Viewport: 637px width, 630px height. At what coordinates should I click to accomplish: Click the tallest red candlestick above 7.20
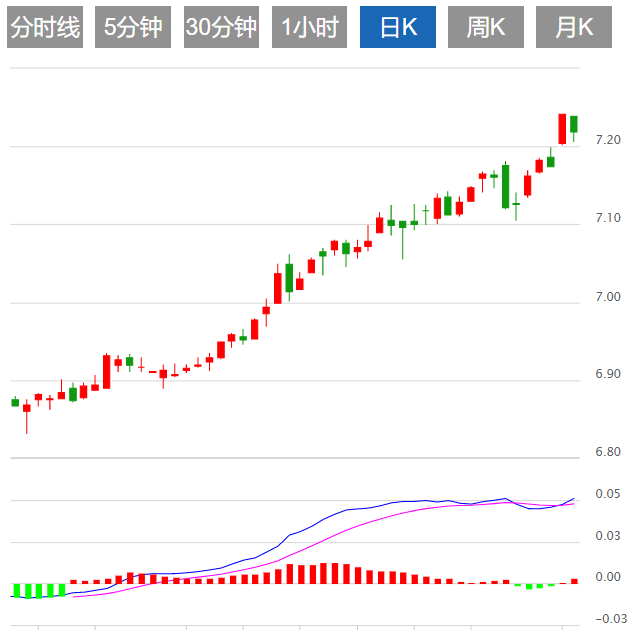[x=562, y=129]
